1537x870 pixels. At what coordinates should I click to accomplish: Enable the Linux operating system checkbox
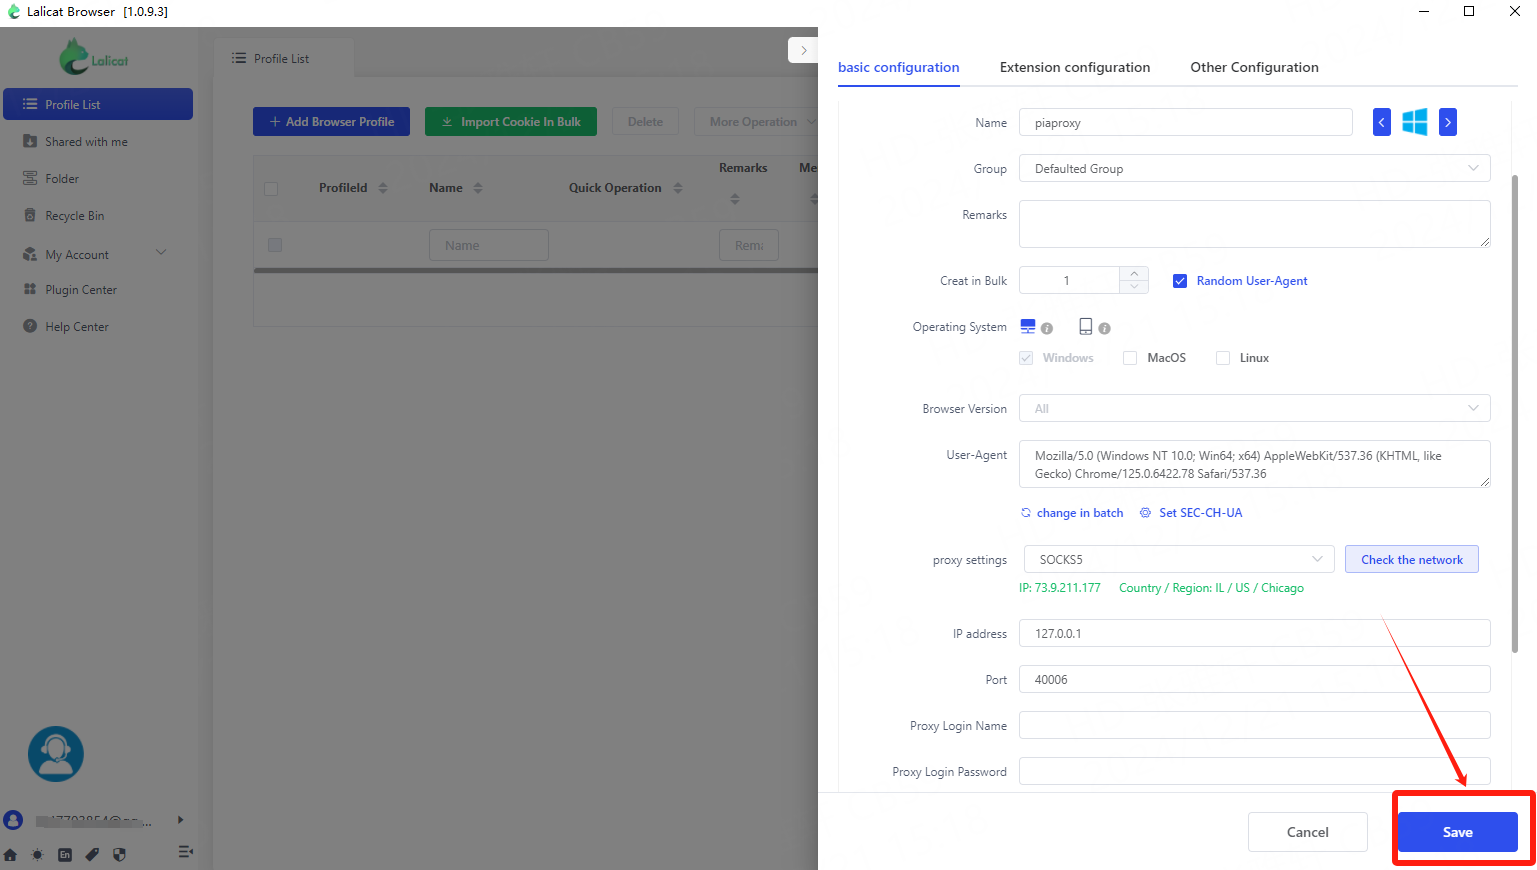pos(1222,358)
